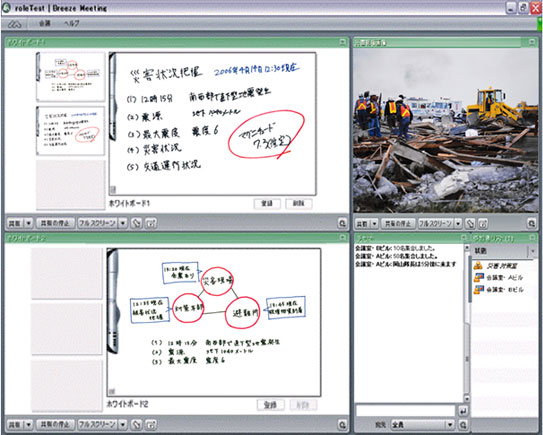Click the Breeze logo icon in the menu bar
This screenshot has height=435, width=543.
point(15,24)
